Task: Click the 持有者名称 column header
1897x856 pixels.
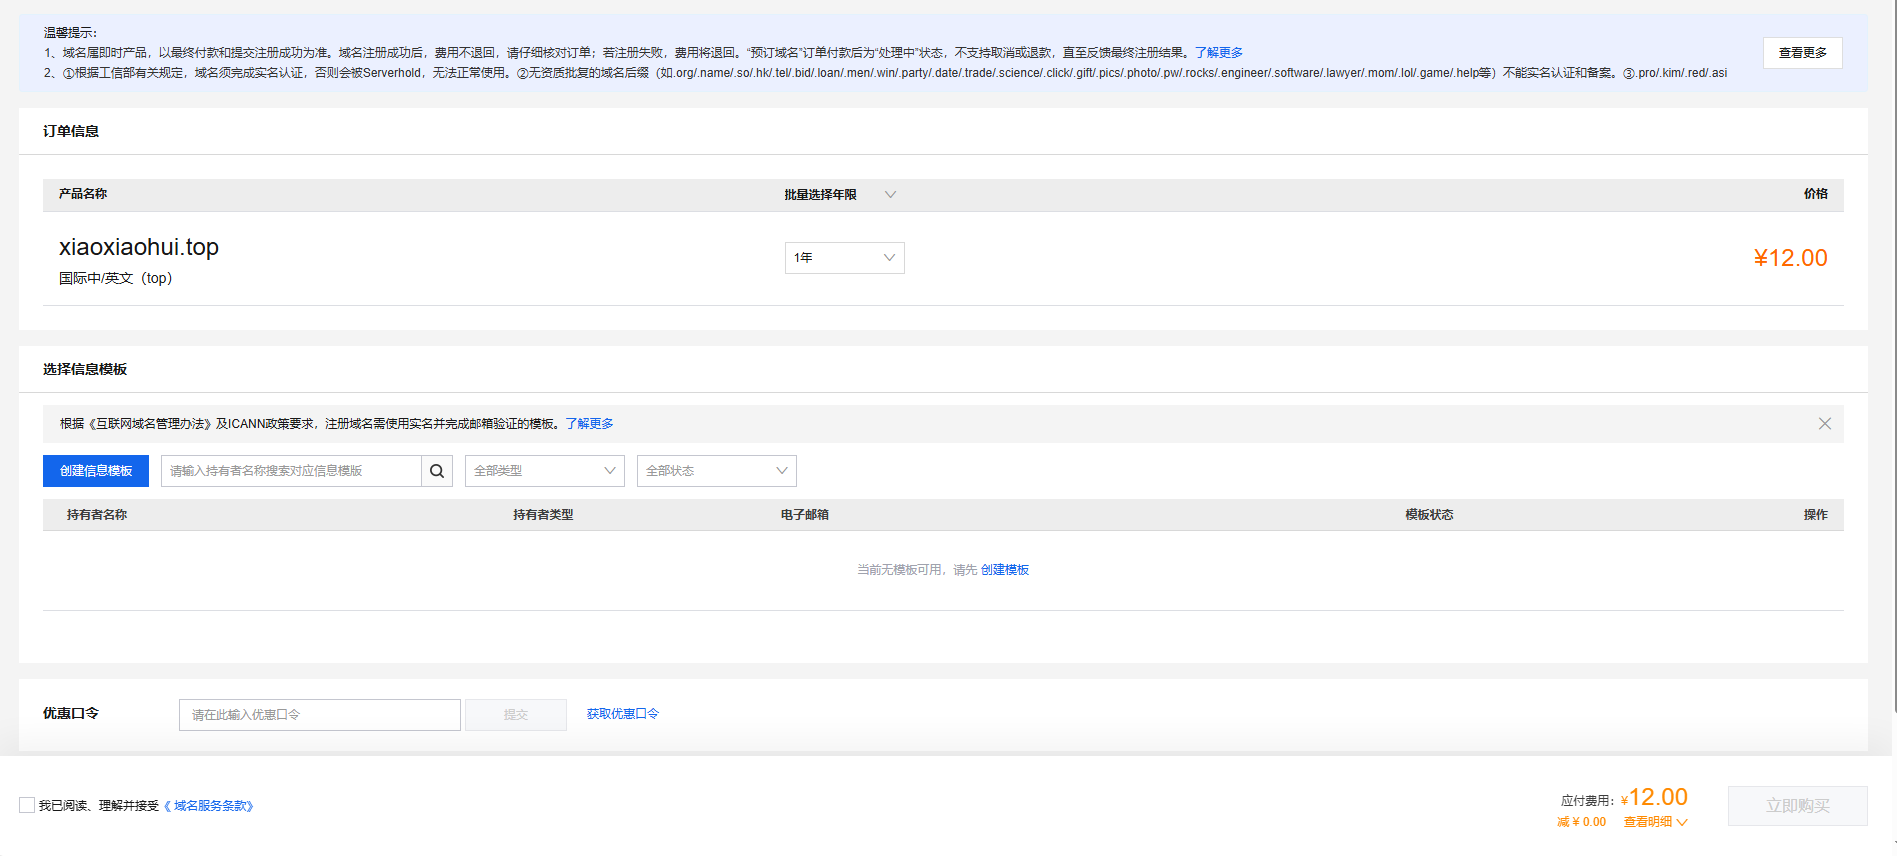Action: coord(97,515)
